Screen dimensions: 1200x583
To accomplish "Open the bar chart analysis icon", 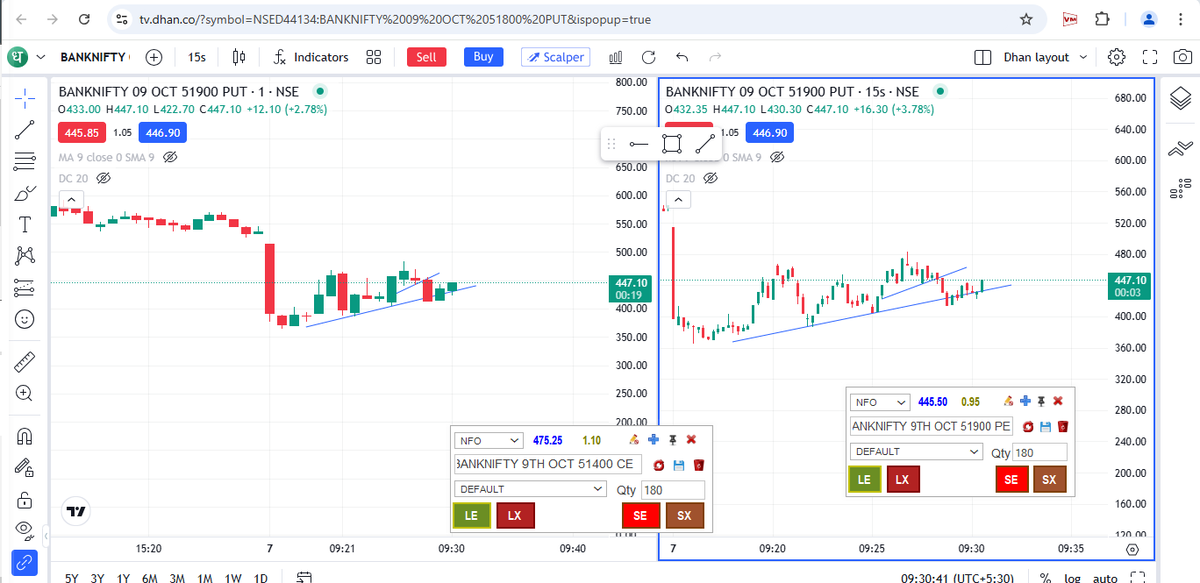I will 617,57.
